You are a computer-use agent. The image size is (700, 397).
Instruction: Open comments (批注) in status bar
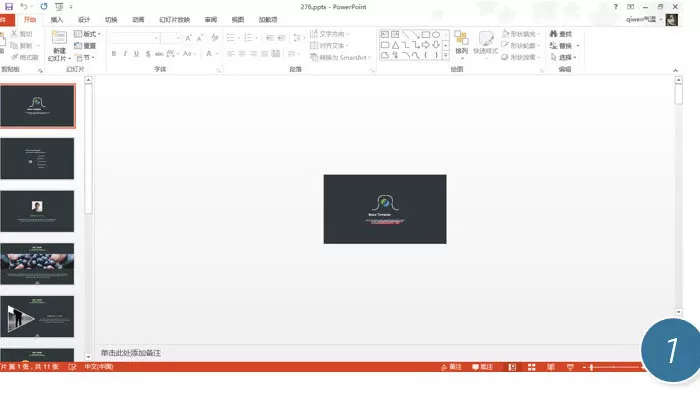point(483,367)
